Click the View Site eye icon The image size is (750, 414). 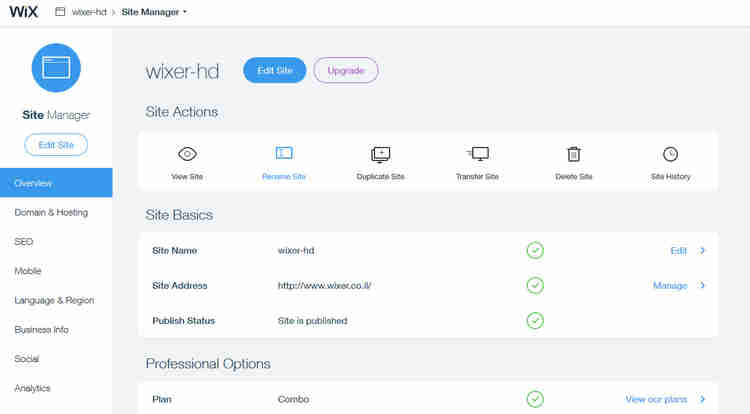tap(187, 154)
